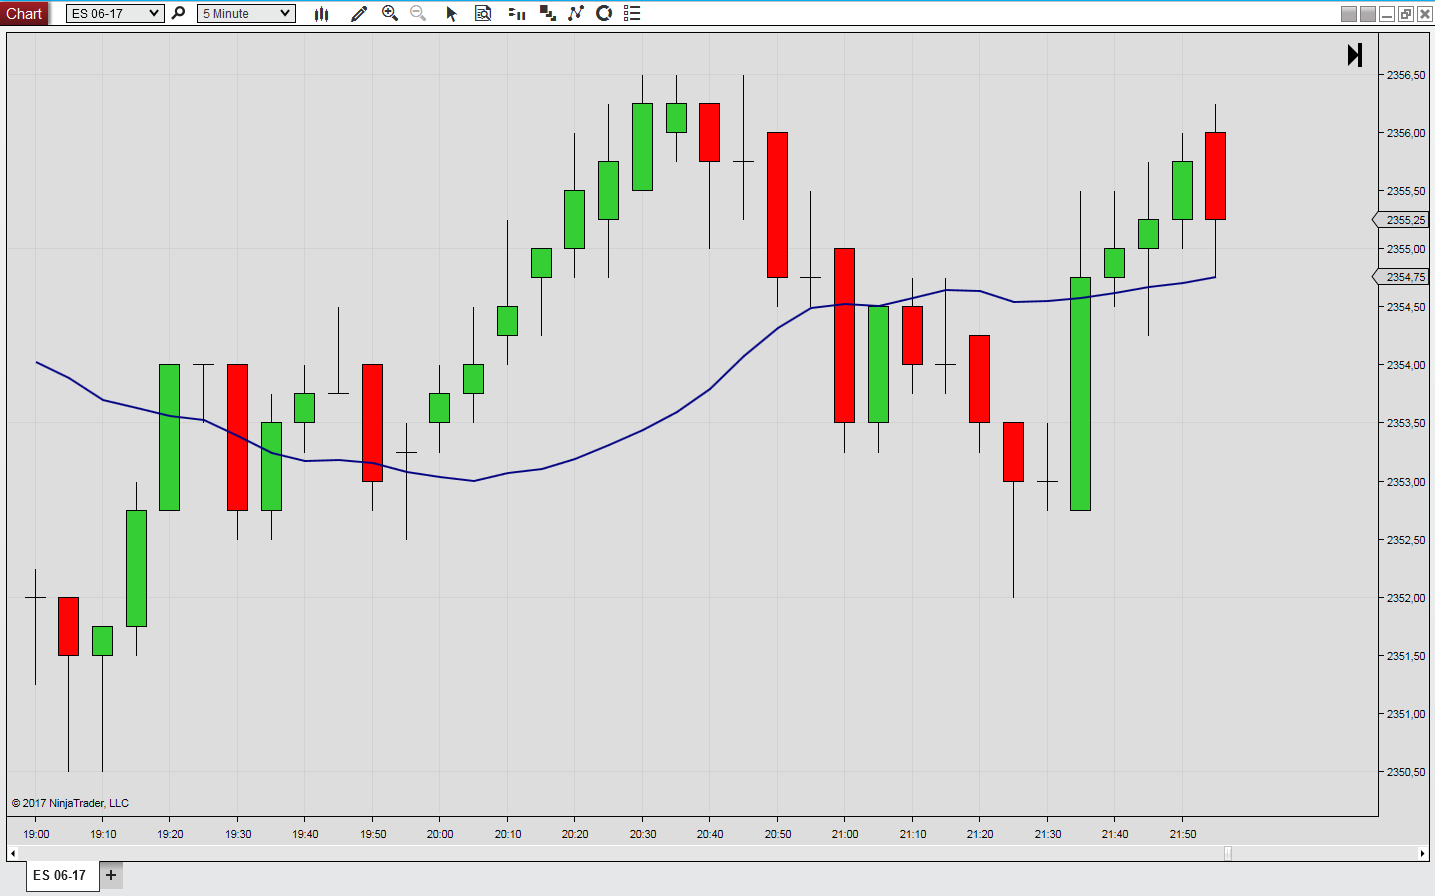
Task: Add a new tab with plus button
Action: (111, 875)
